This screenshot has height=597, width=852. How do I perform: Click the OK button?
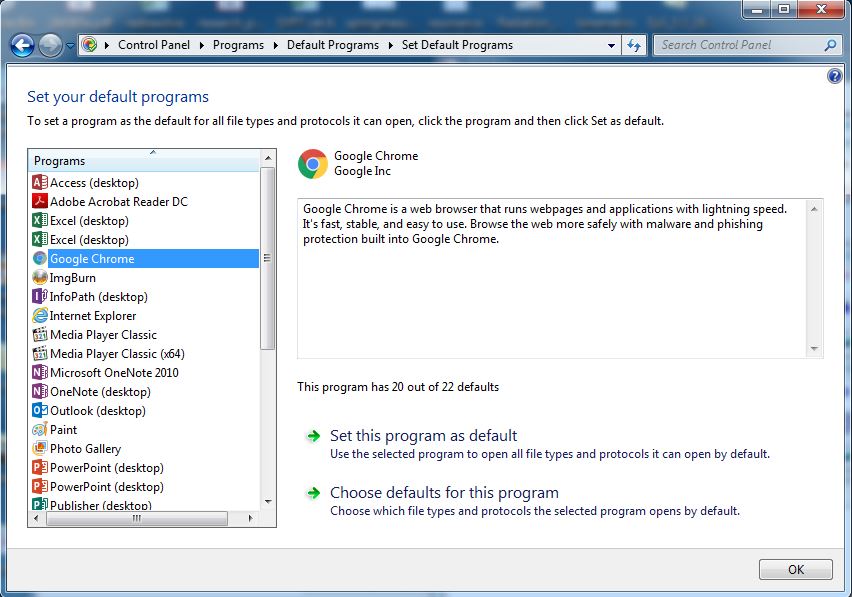[795, 569]
